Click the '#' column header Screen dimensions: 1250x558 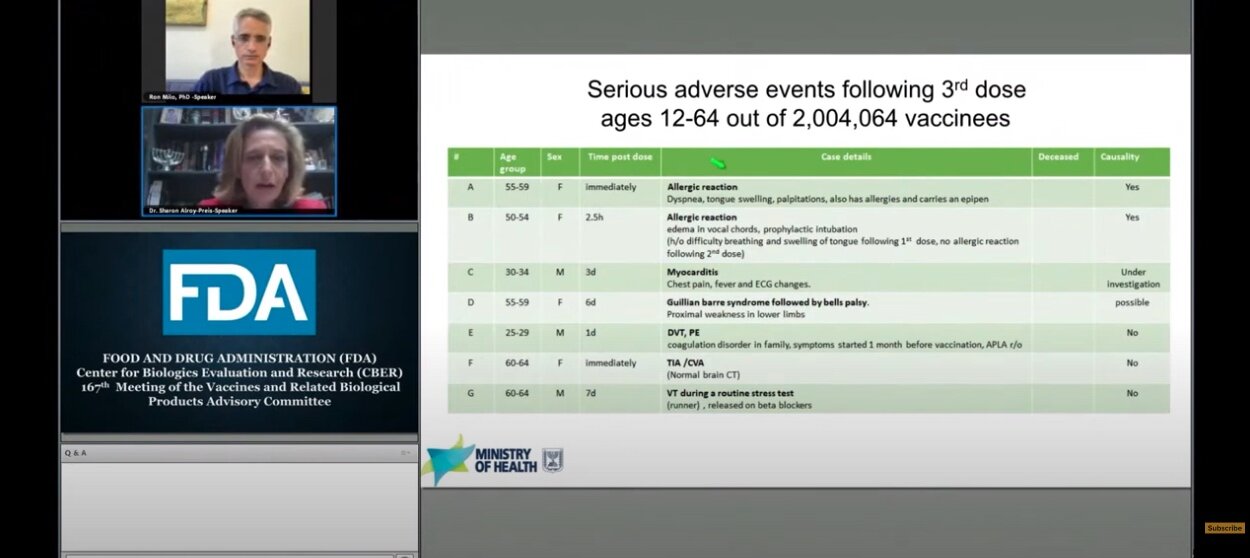(456, 157)
